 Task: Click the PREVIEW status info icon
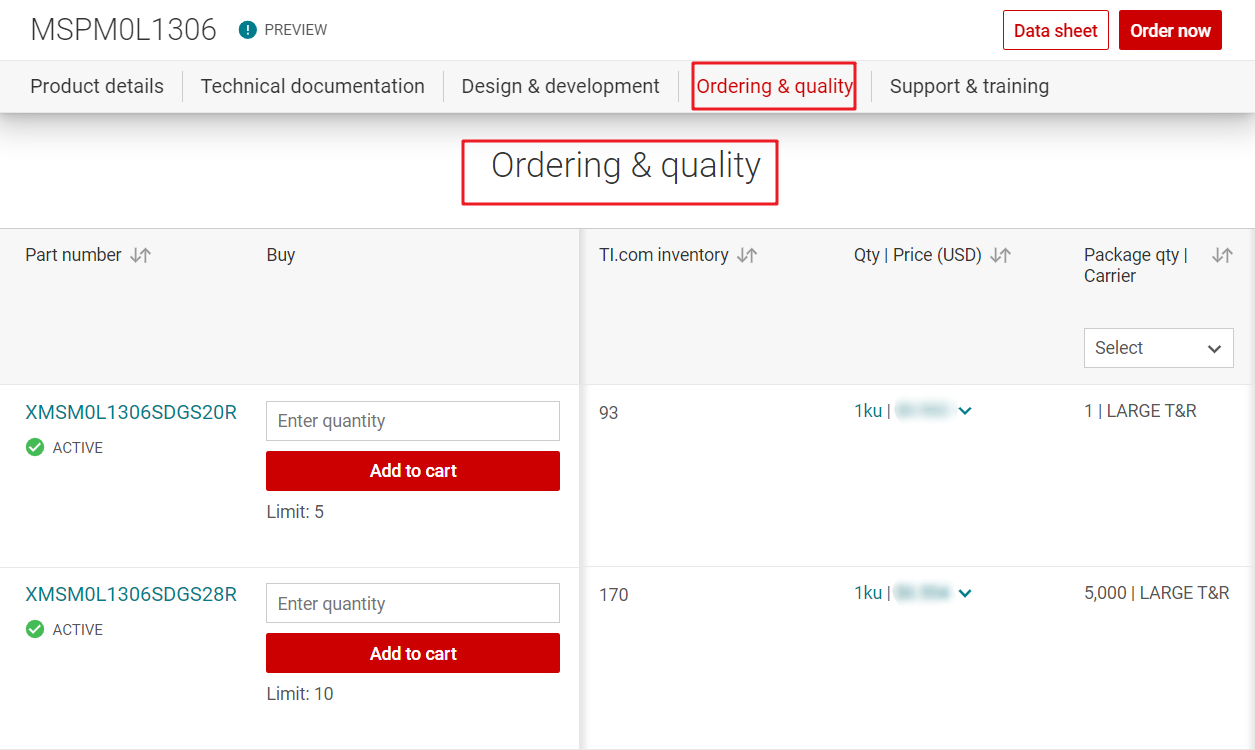point(248,30)
